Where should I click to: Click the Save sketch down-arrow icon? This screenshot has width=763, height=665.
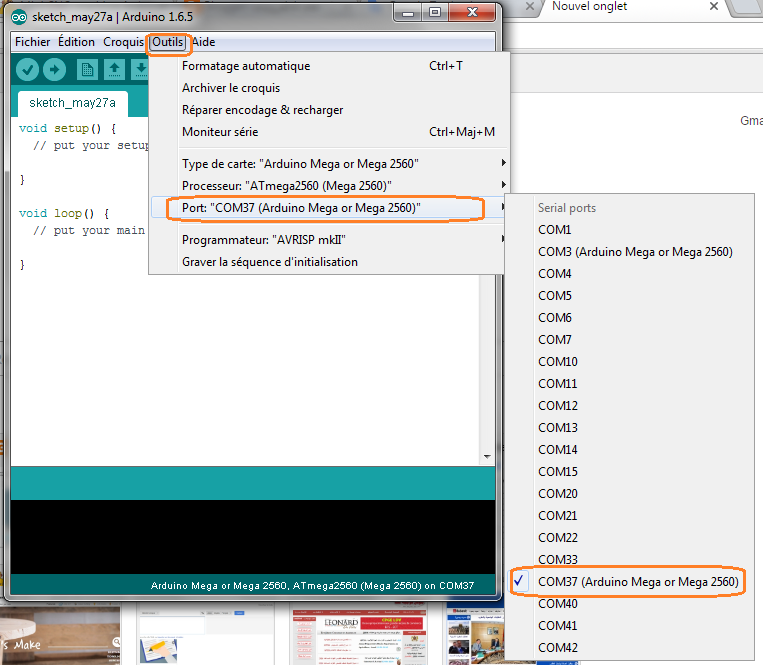[x=141, y=70]
